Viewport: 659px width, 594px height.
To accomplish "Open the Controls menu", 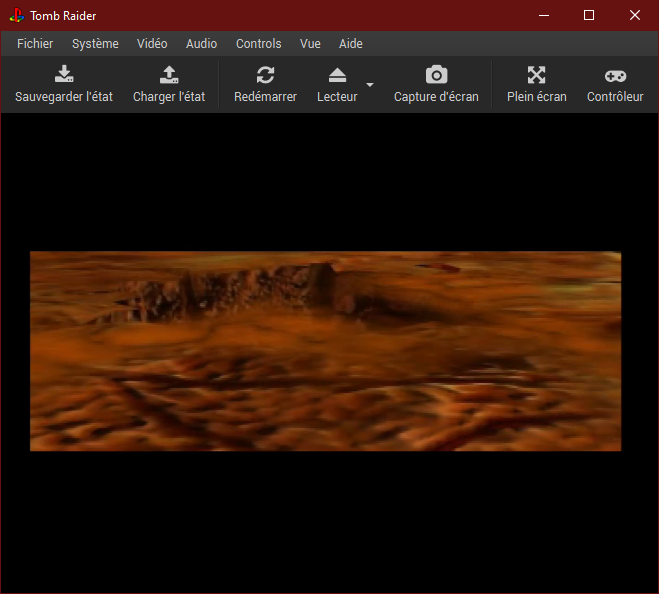I will [x=258, y=44].
